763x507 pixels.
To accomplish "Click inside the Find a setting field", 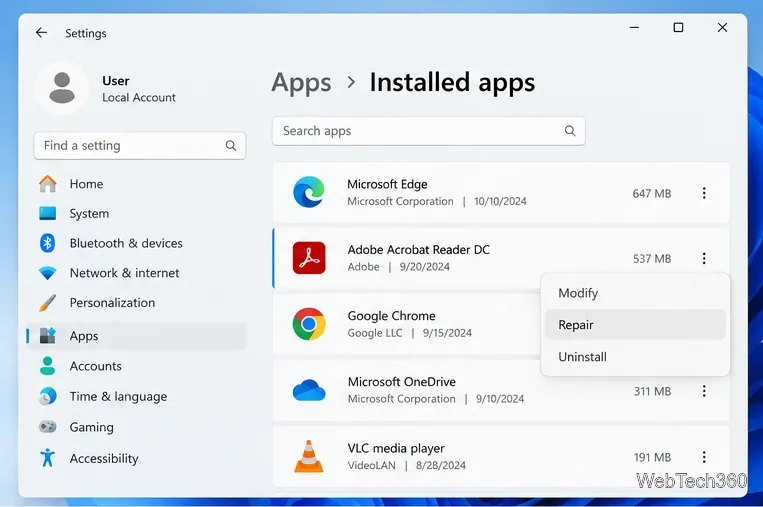I will (x=140, y=145).
